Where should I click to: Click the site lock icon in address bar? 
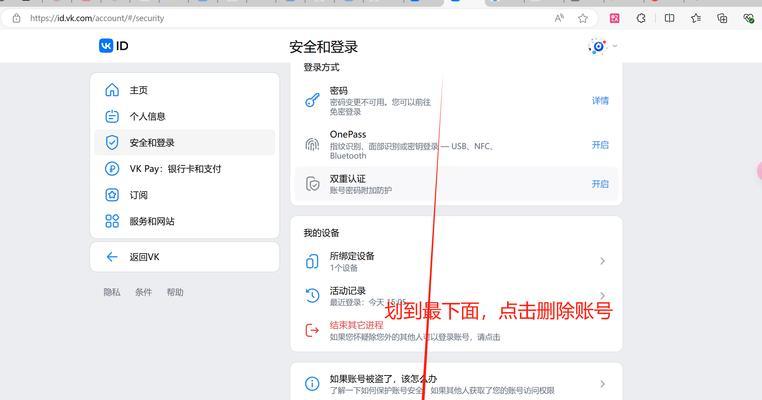[17, 18]
